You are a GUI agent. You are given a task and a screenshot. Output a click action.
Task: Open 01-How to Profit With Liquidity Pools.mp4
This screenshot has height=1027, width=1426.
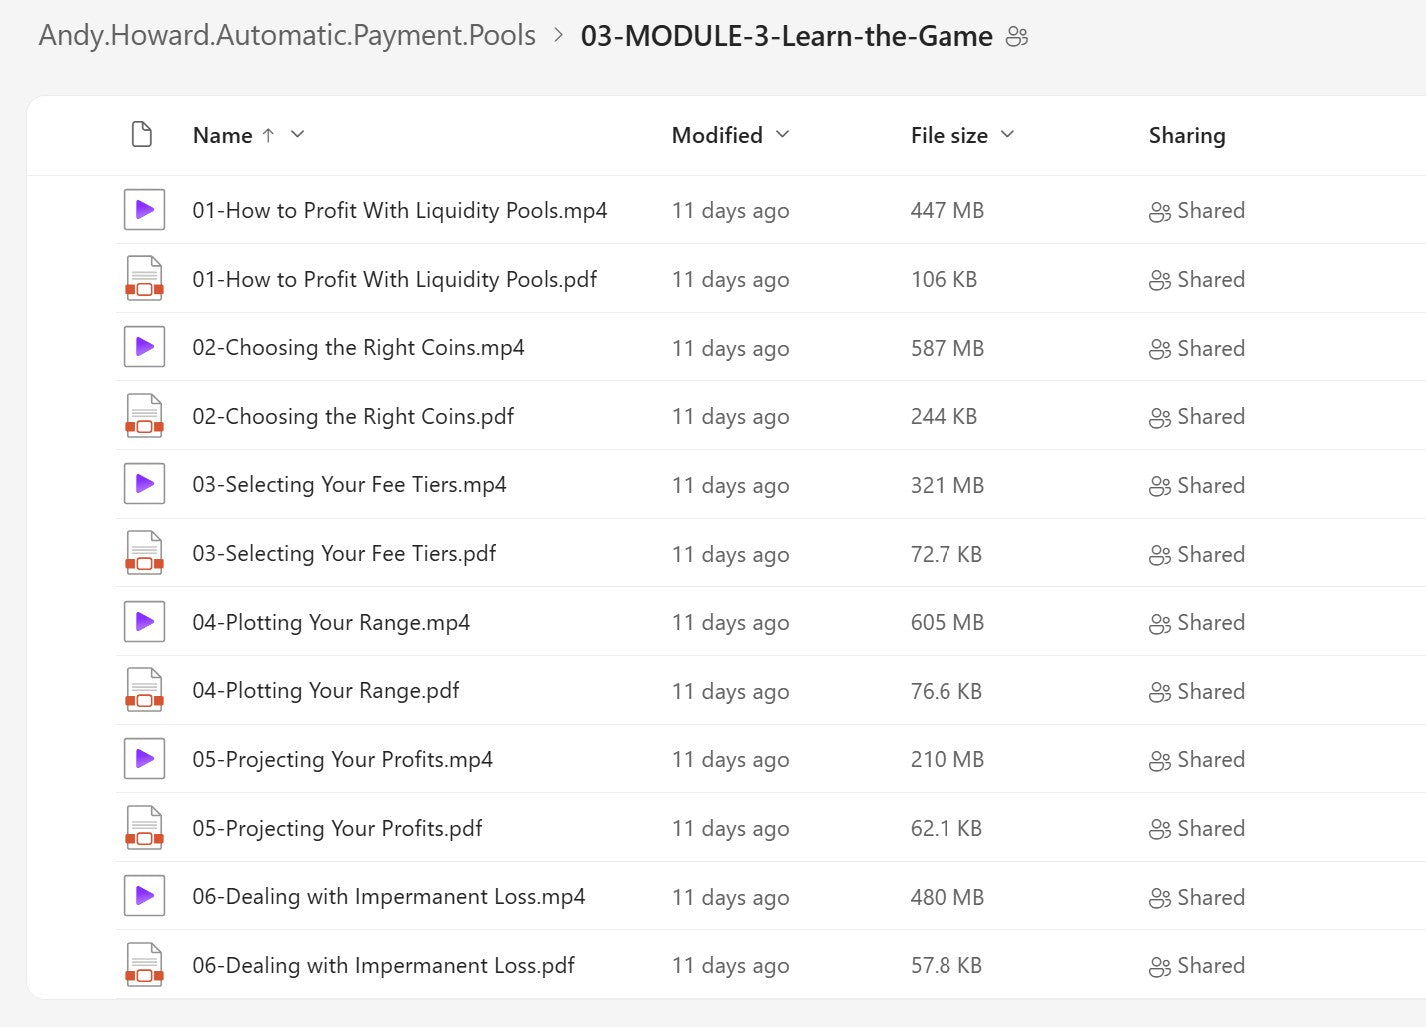pyautogui.click(x=400, y=210)
